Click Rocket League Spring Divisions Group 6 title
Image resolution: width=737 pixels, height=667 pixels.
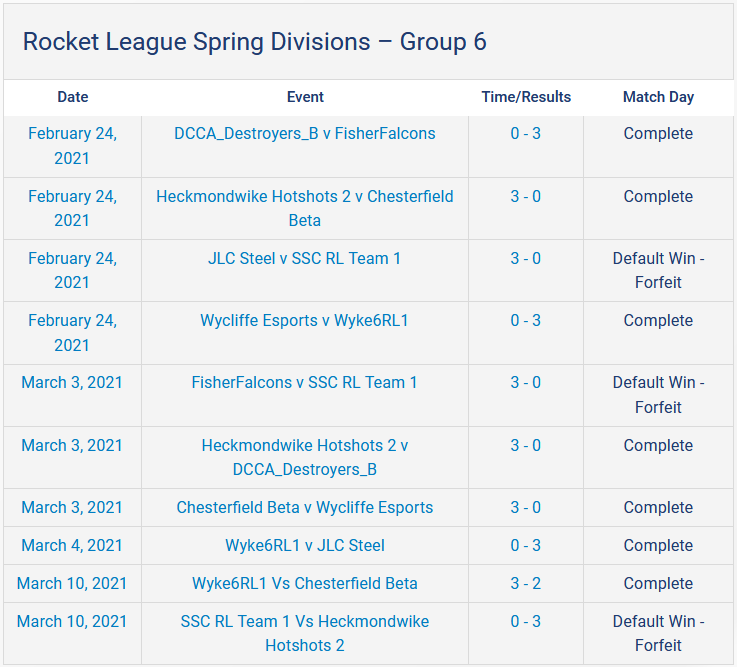tap(254, 42)
